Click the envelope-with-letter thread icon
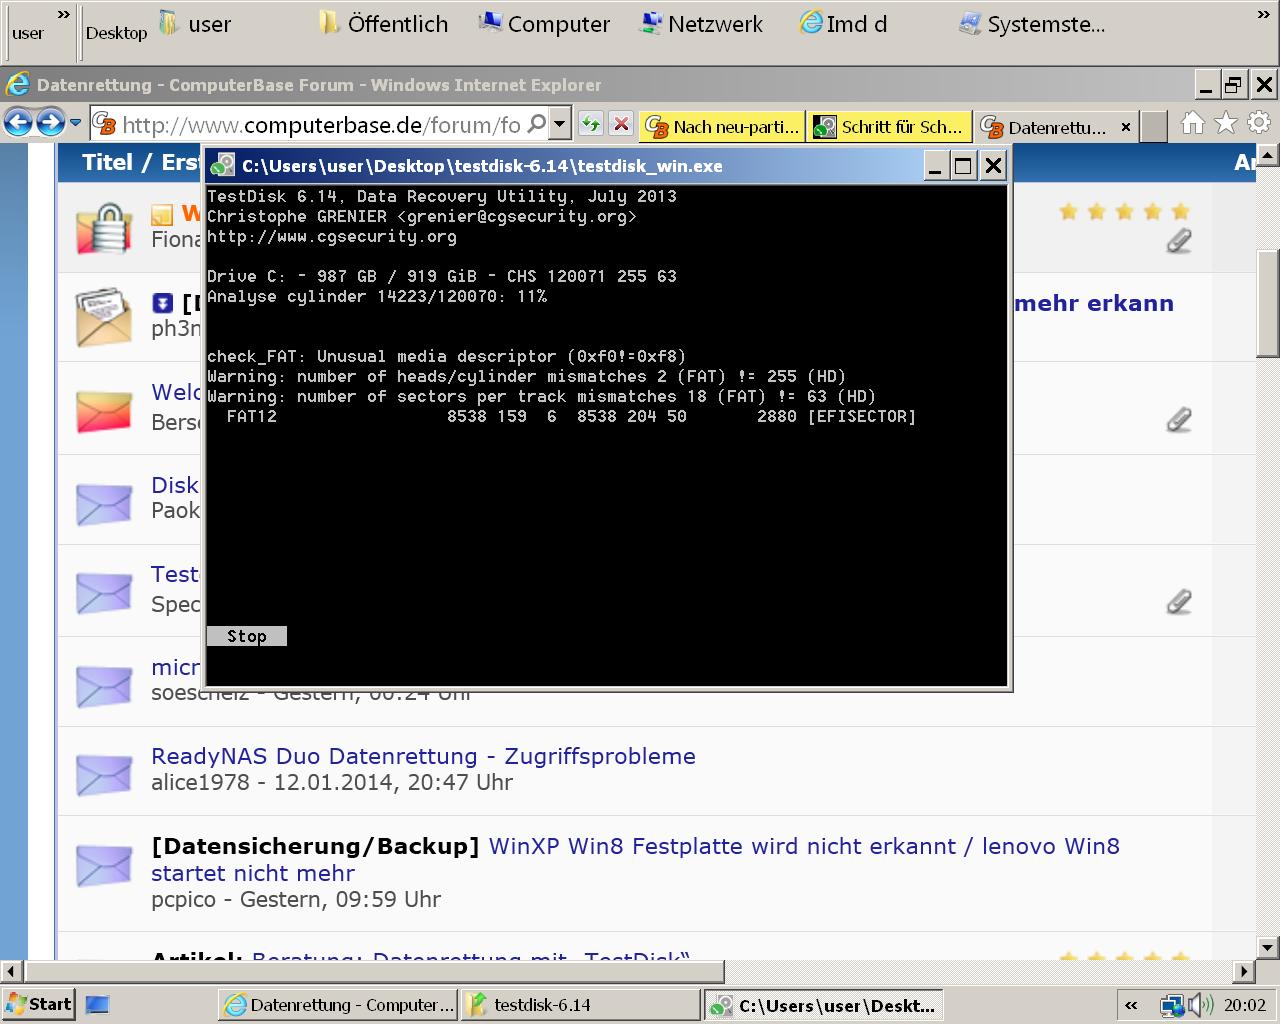 point(104,317)
